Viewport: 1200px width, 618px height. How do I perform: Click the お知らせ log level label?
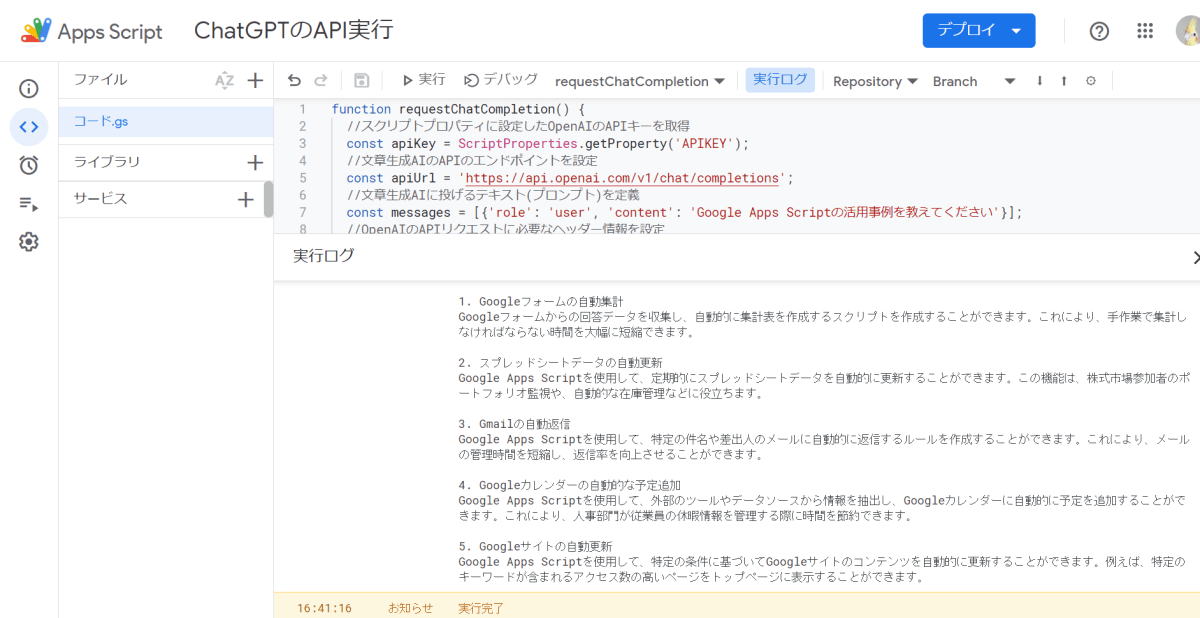[x=411, y=608]
